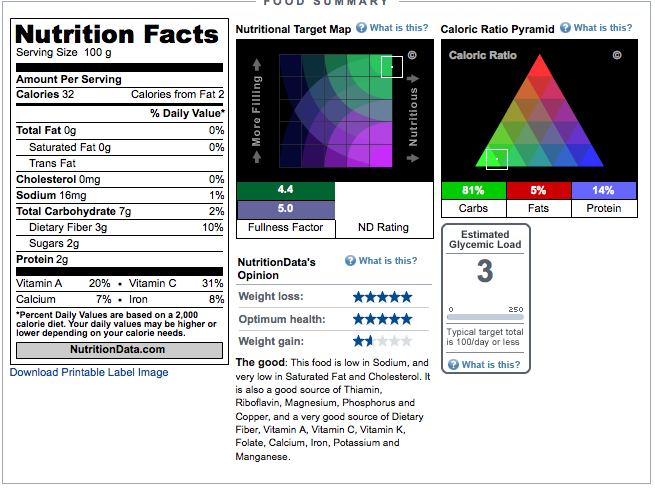
Task: Click the 'Vitamin C 31%' entry
Action: (176, 284)
